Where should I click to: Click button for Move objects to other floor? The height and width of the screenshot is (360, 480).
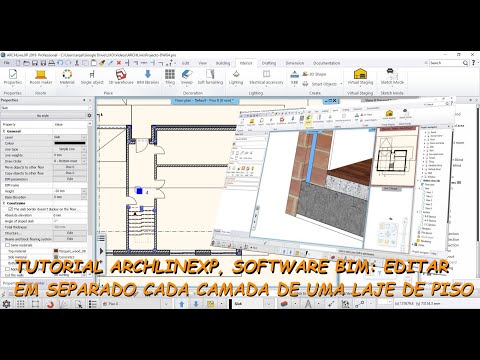(70, 167)
